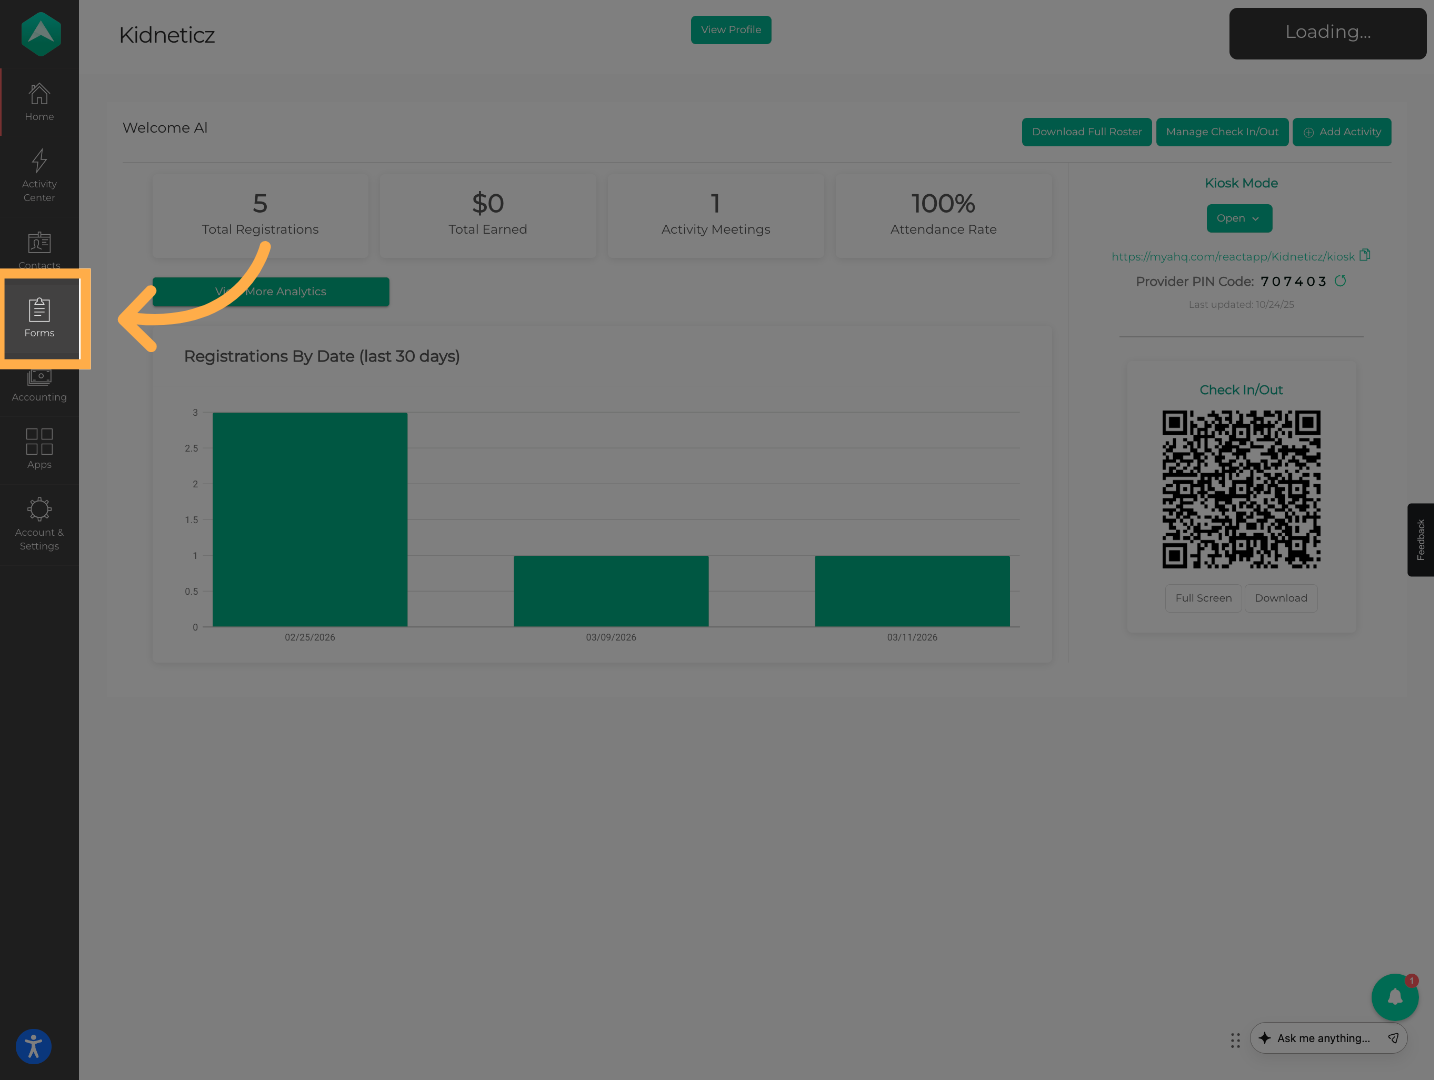1434x1080 pixels.
Task: Show the QR code Full Screen
Action: click(x=1203, y=598)
